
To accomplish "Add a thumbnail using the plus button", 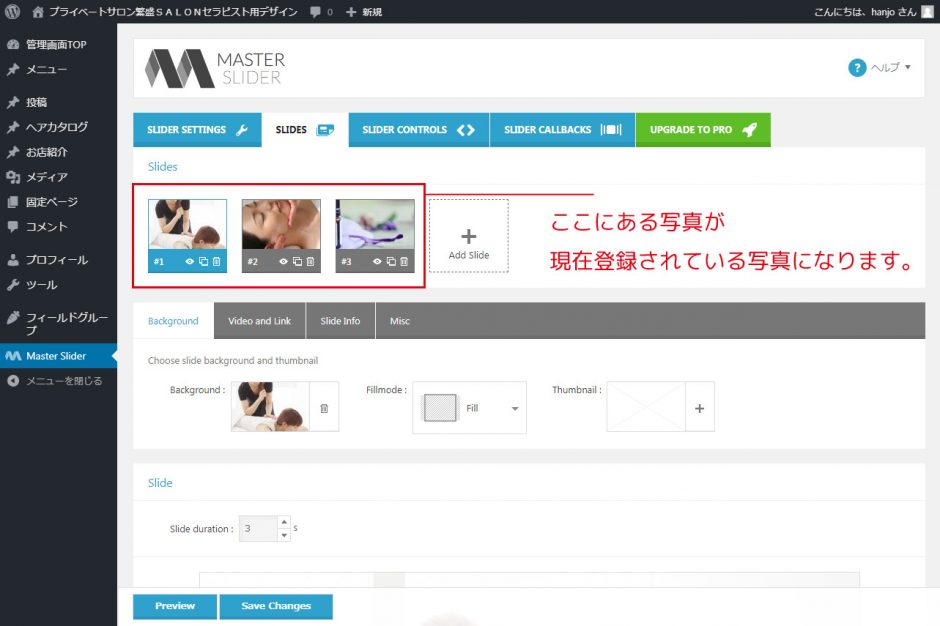I will (700, 408).
